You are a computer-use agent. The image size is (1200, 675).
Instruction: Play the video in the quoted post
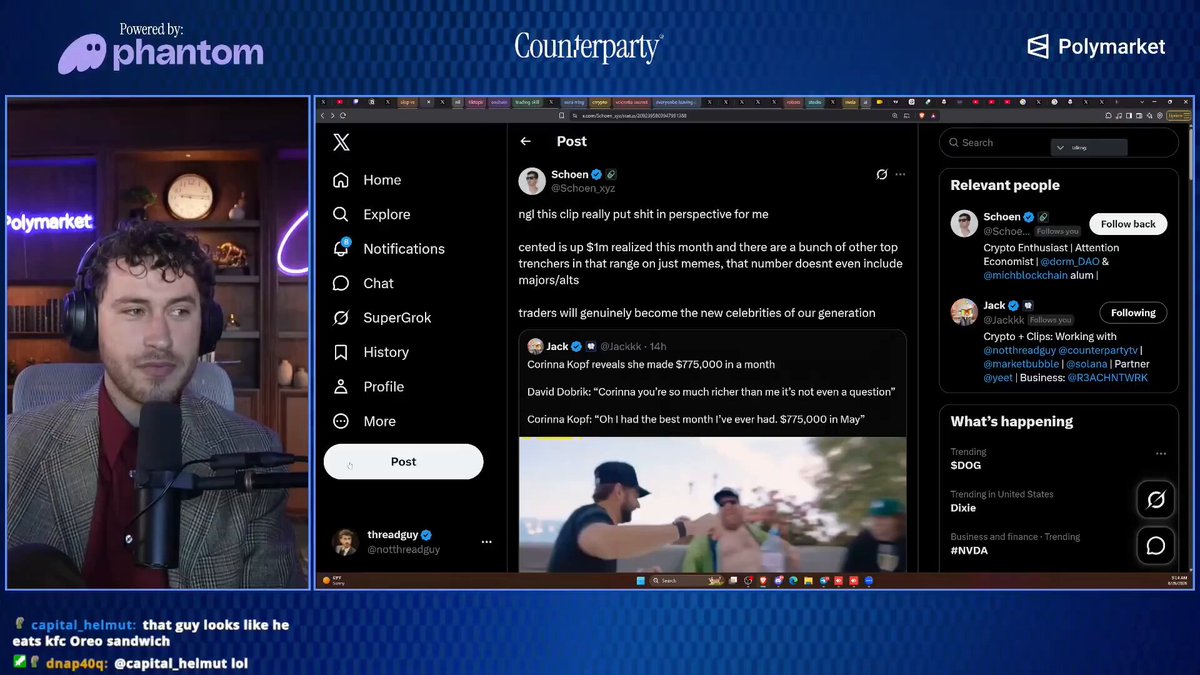coord(712,504)
